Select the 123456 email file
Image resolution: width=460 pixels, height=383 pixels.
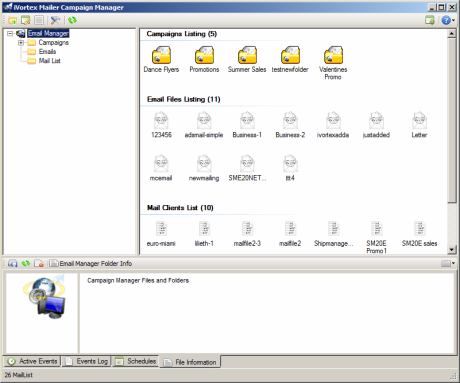coord(161,125)
